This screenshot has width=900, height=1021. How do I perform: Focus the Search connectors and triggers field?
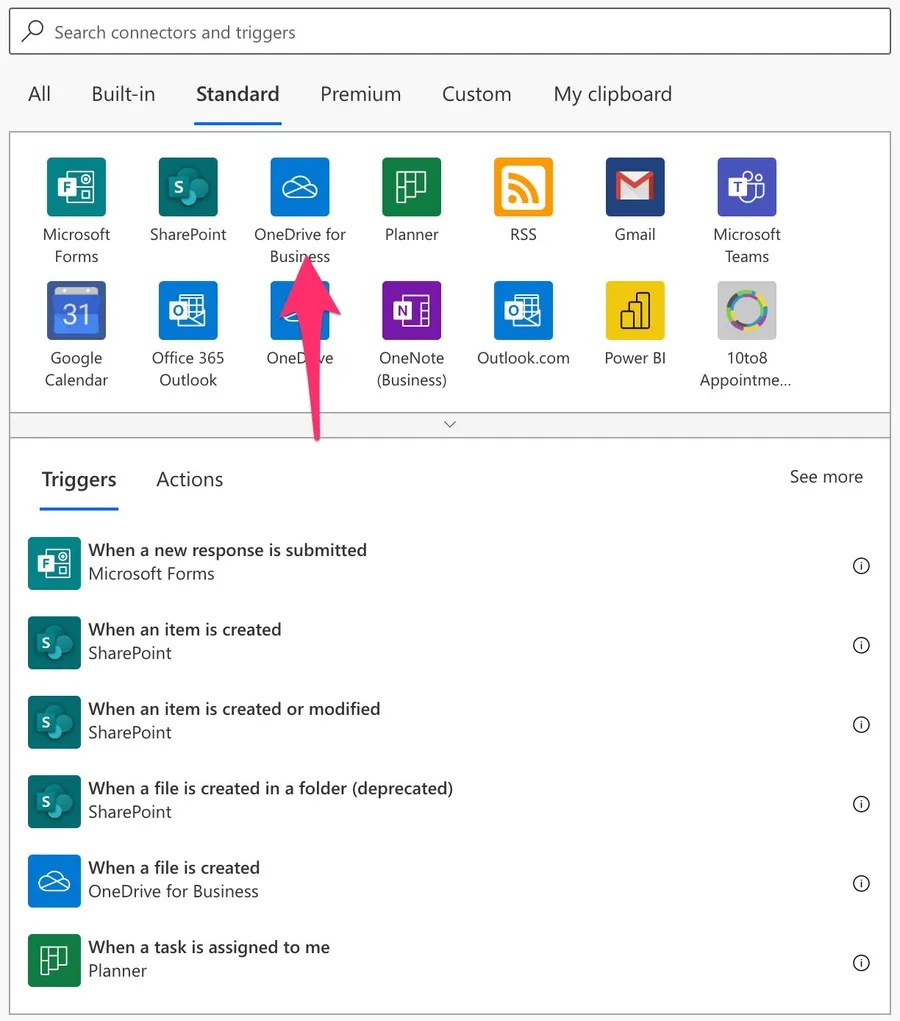pos(450,32)
